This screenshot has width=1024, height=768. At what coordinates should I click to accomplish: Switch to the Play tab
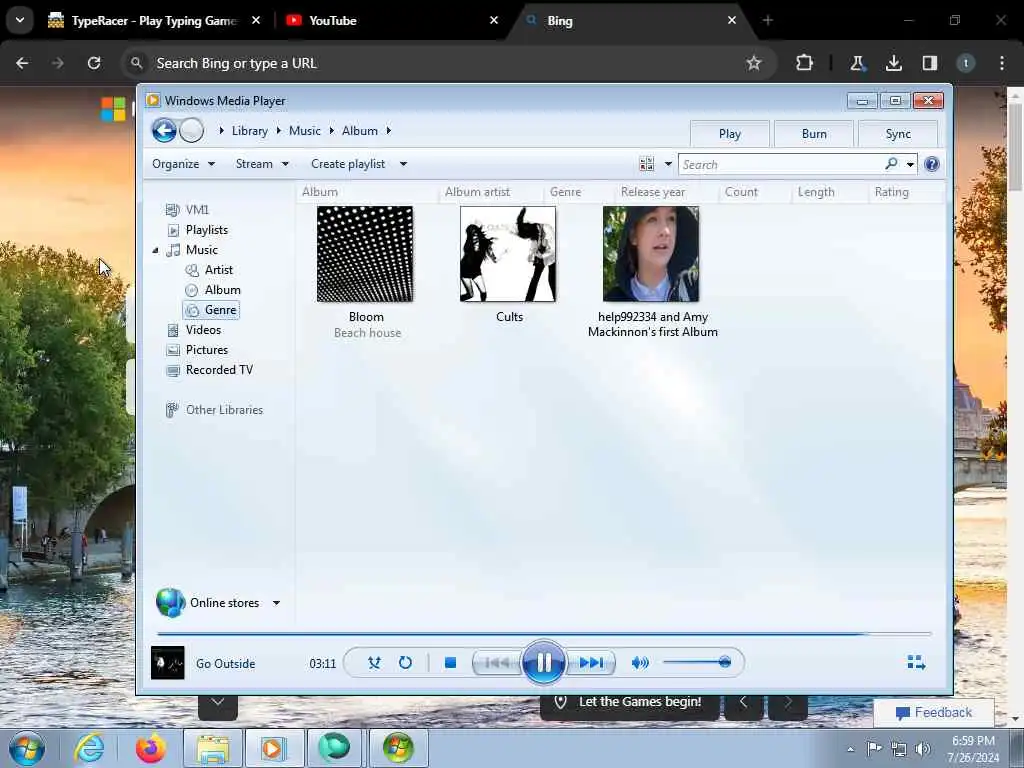coord(729,134)
